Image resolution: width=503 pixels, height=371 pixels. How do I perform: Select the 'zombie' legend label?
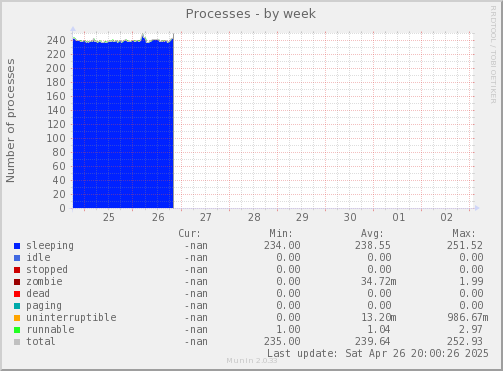click(x=44, y=282)
